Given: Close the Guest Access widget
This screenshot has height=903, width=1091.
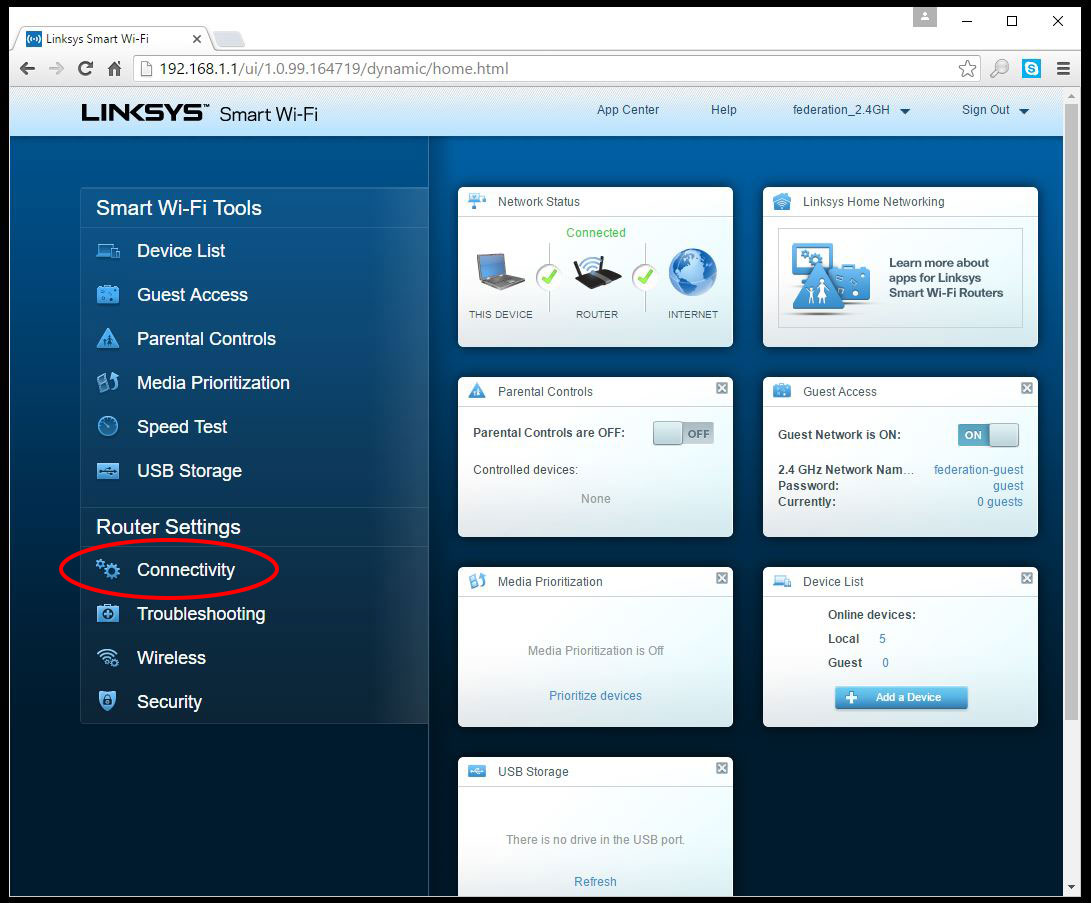Looking at the screenshot, I should pos(1026,388).
